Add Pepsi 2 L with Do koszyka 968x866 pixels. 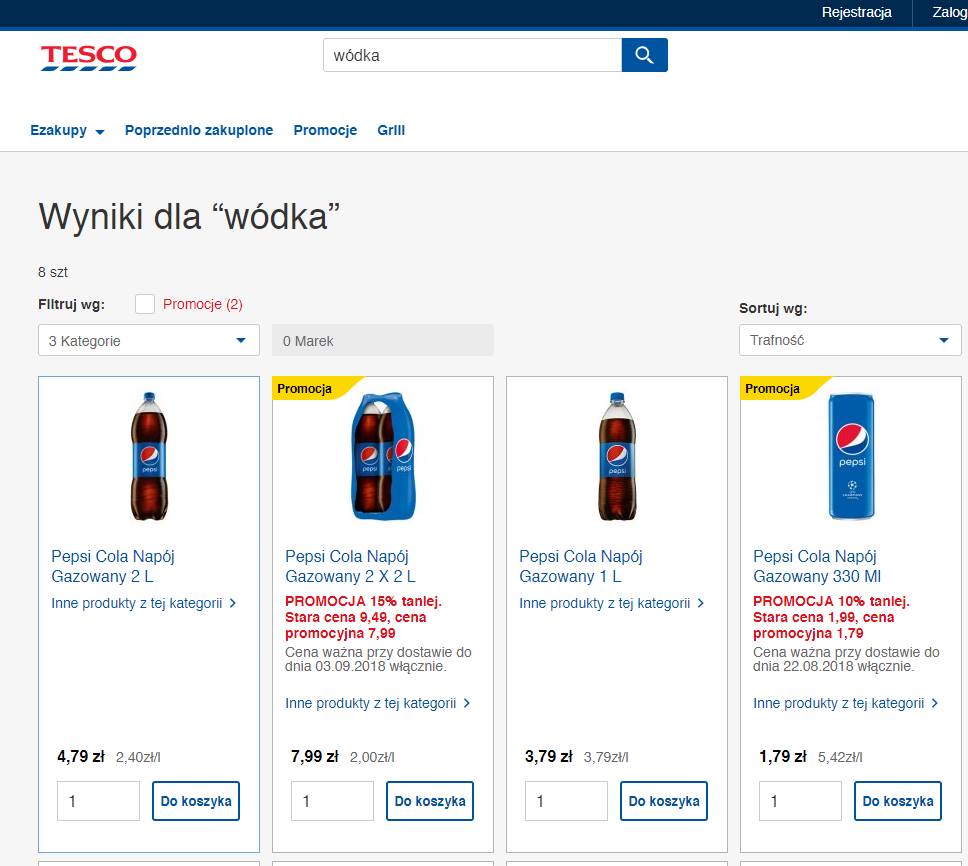click(196, 801)
